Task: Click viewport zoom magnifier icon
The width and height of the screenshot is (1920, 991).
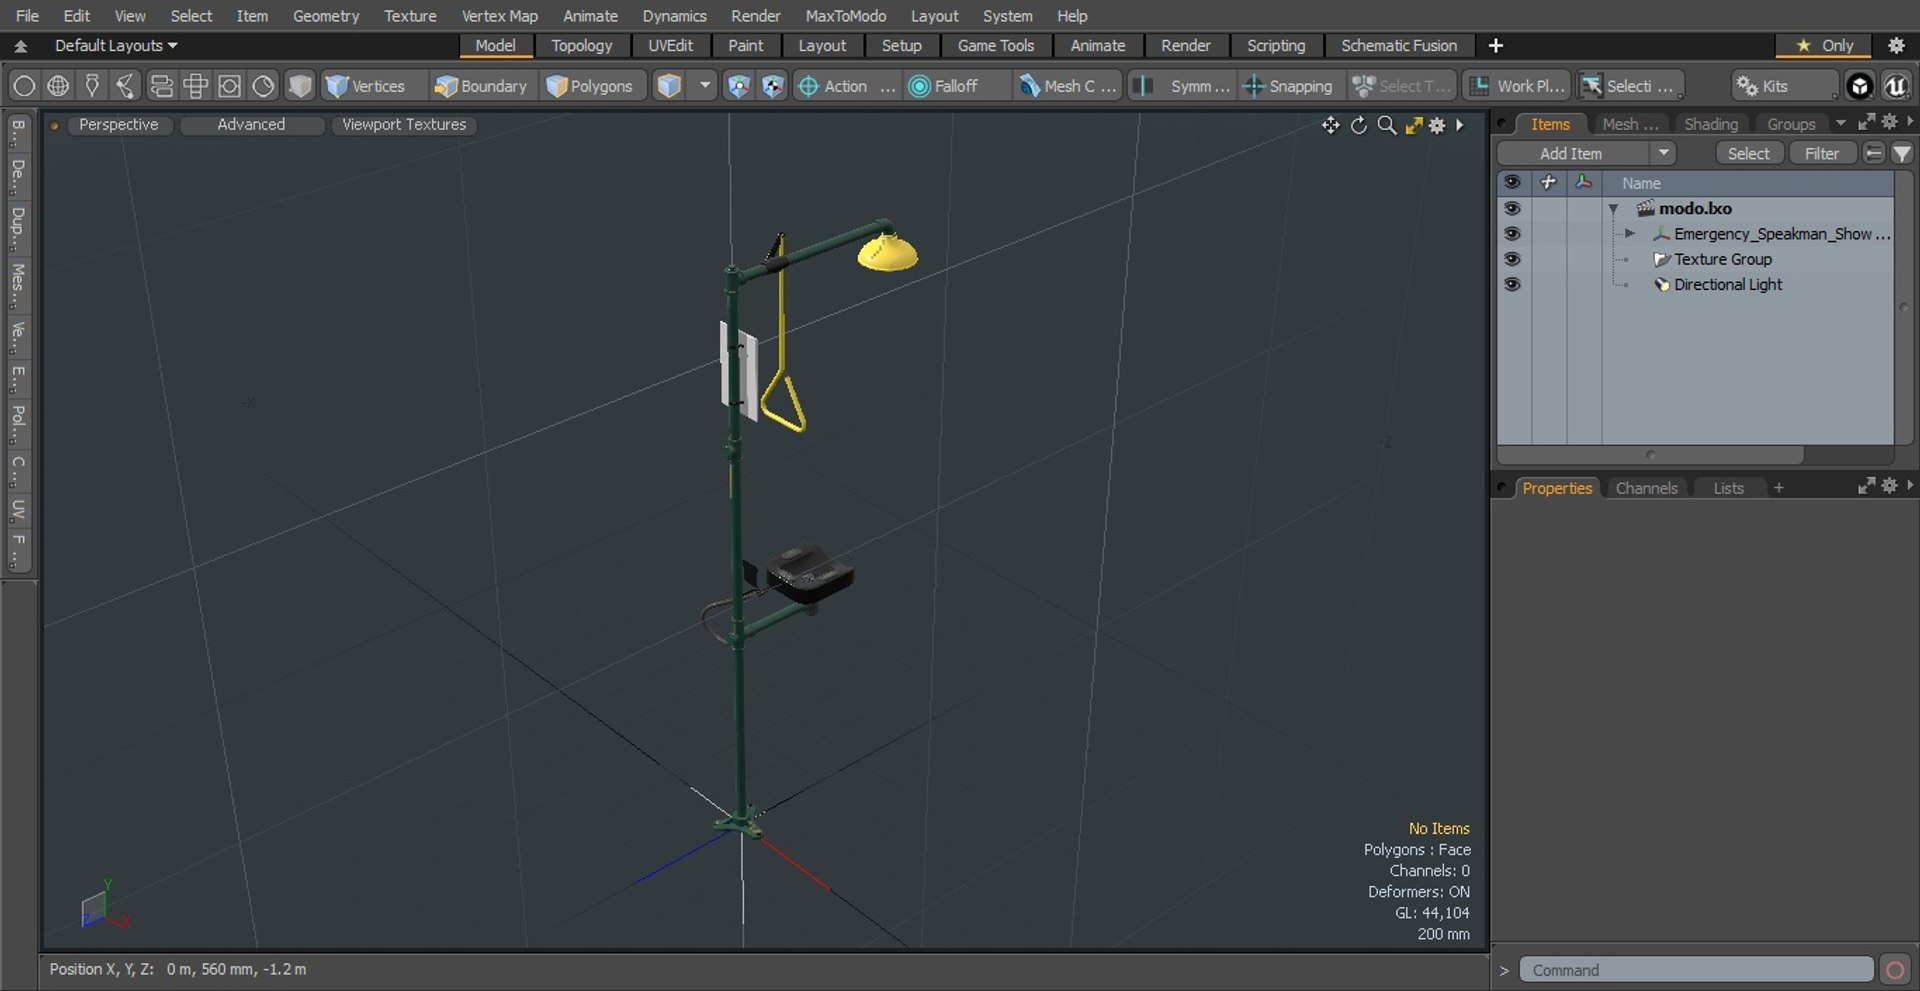Action: pyautogui.click(x=1386, y=125)
